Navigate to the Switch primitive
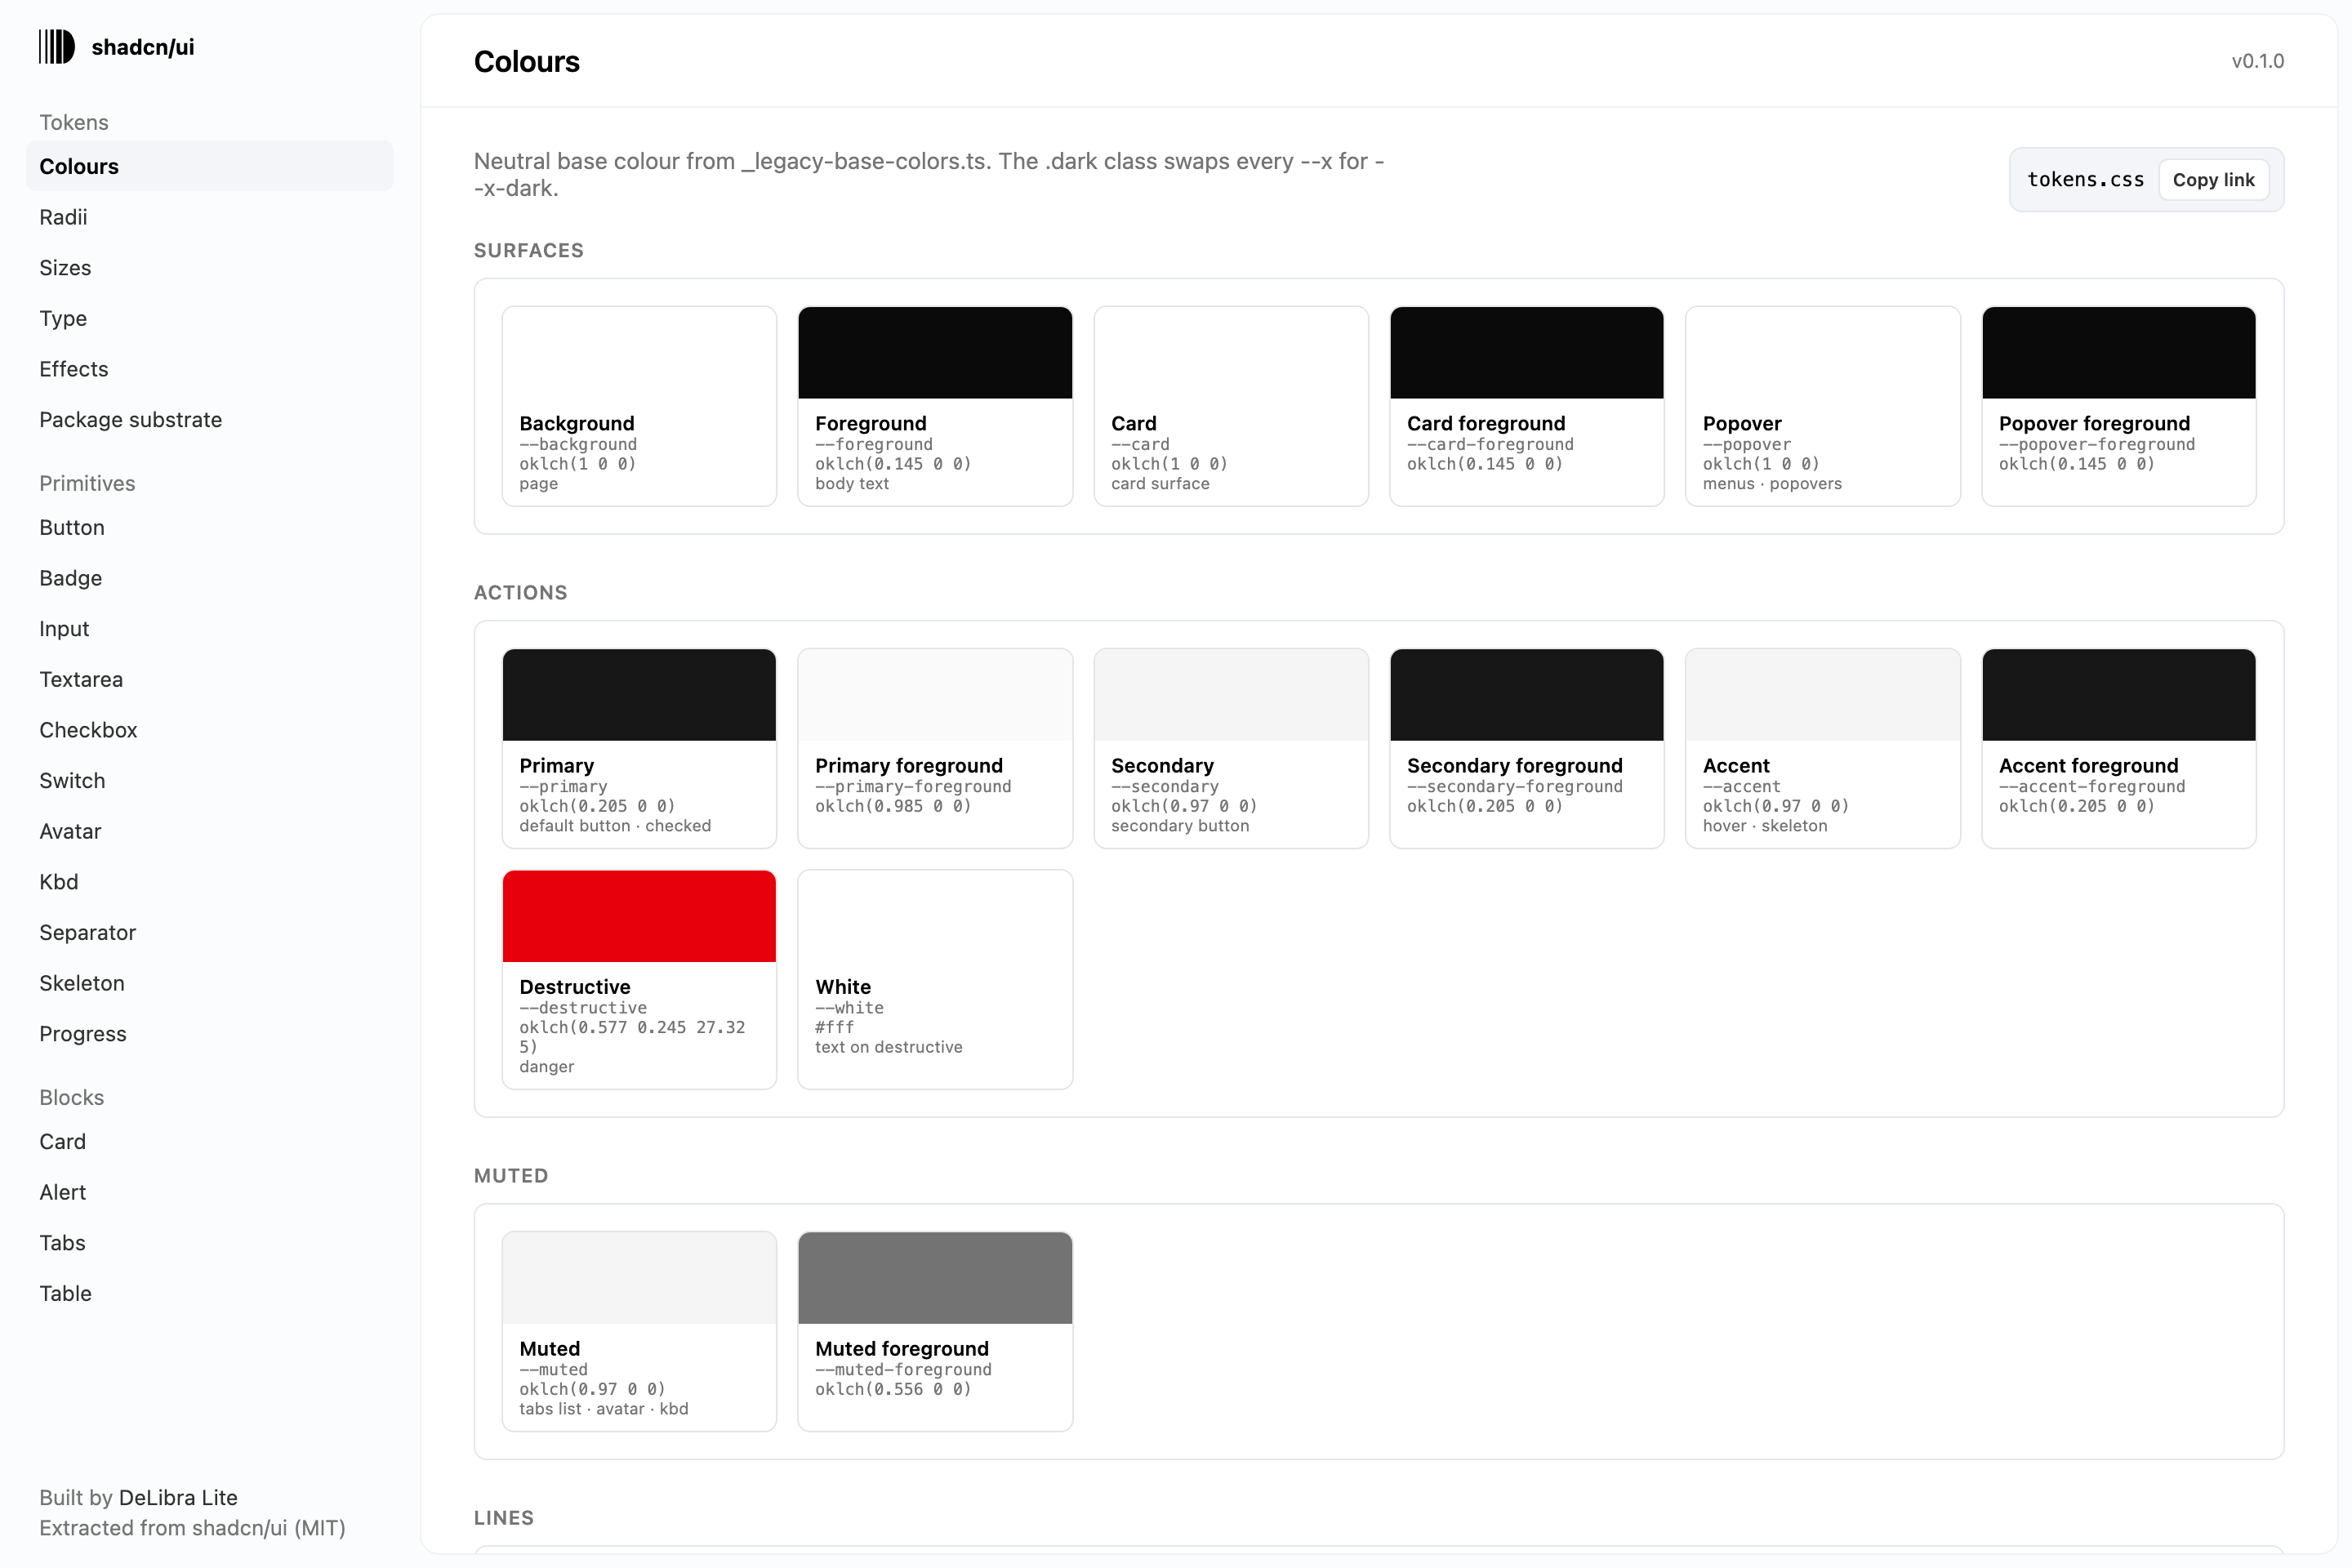 point(209,781)
